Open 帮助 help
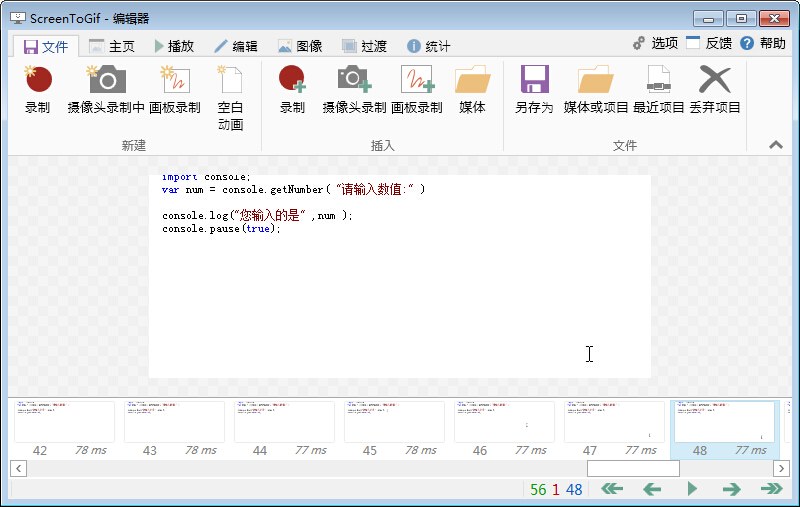The width and height of the screenshot is (800, 507). 763,43
